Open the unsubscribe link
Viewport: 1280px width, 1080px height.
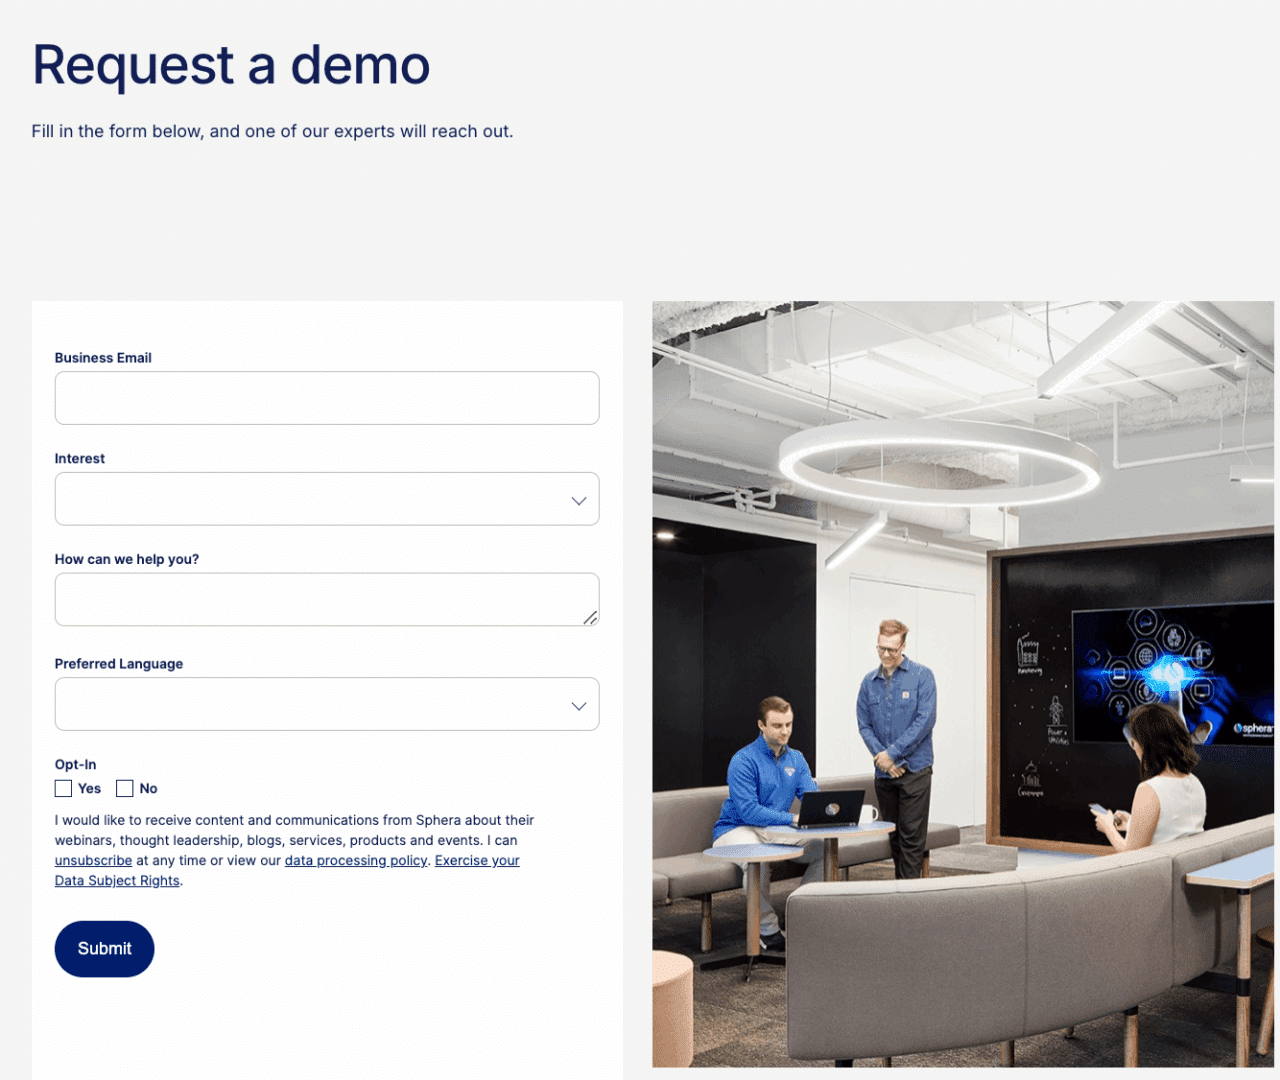pyautogui.click(x=93, y=860)
